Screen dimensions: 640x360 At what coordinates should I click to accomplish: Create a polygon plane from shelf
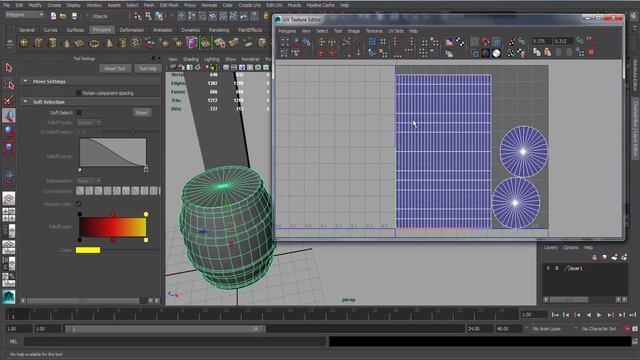tap(80, 42)
